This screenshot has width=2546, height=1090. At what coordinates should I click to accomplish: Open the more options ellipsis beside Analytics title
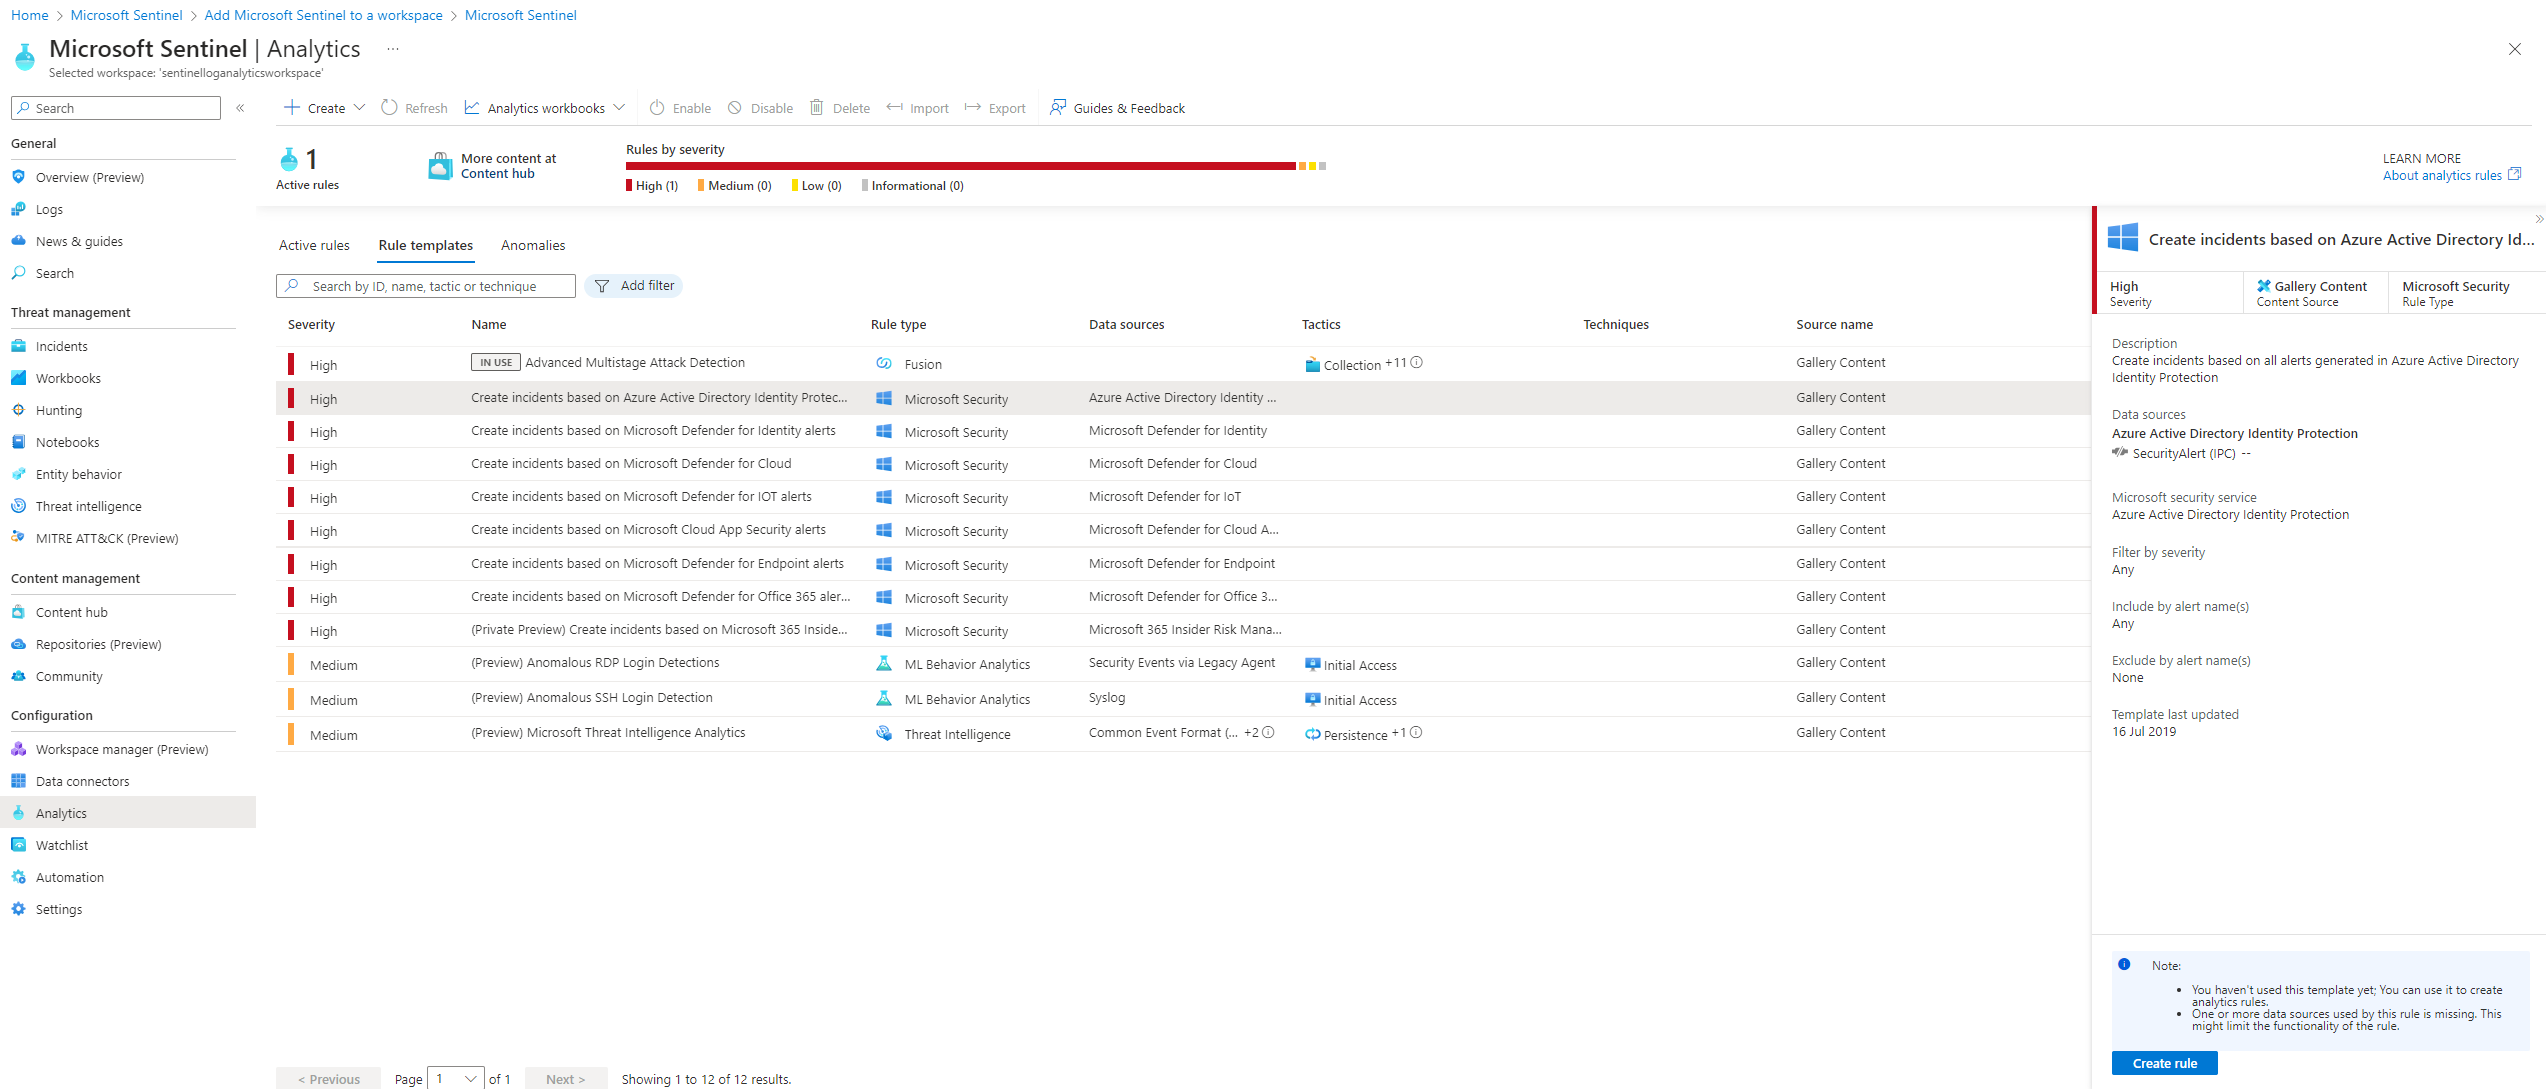(x=393, y=49)
